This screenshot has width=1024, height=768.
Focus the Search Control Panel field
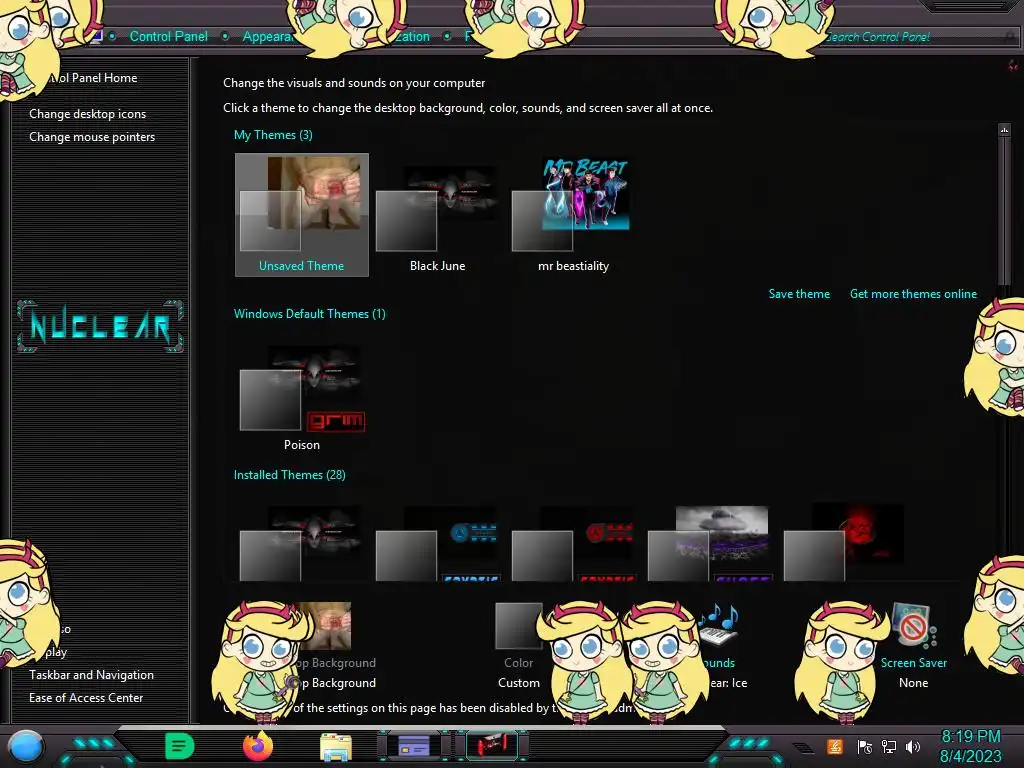[914, 37]
